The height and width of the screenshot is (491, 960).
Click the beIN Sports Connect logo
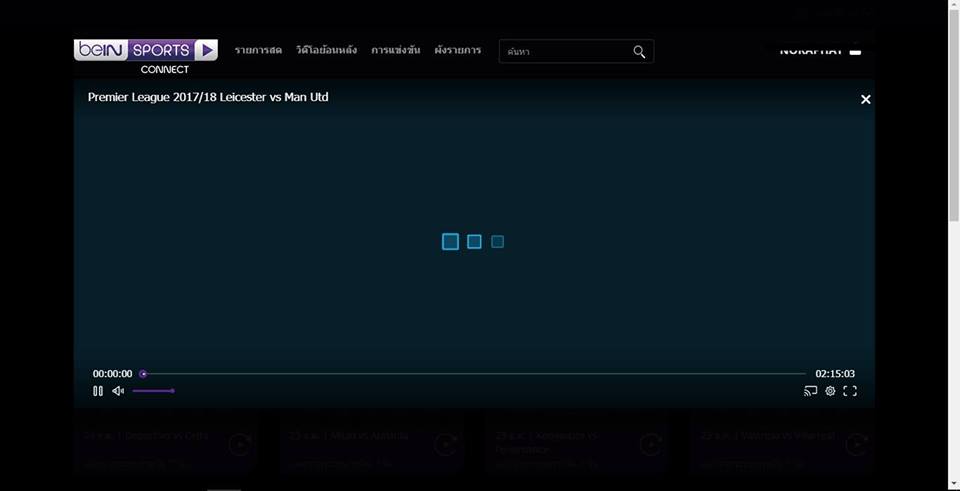point(146,56)
